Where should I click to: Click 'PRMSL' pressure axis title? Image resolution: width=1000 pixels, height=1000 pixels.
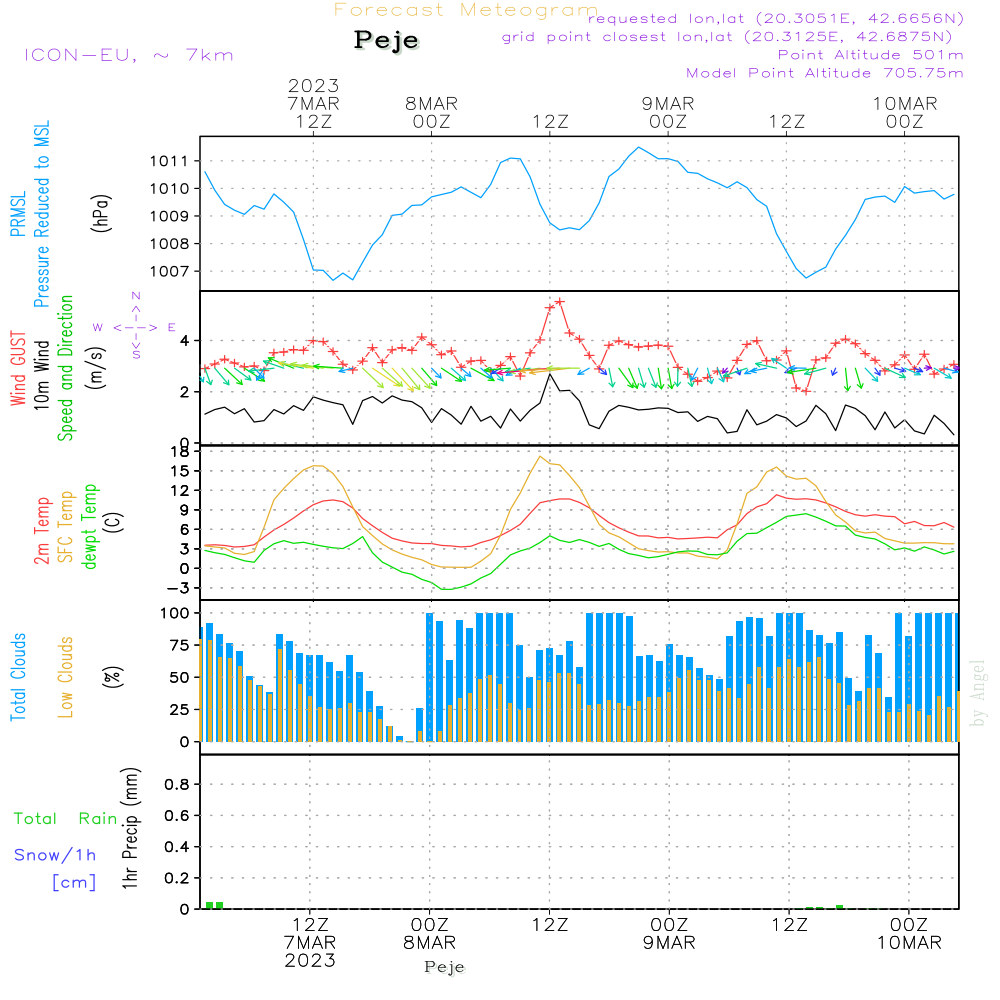(x=18, y=214)
